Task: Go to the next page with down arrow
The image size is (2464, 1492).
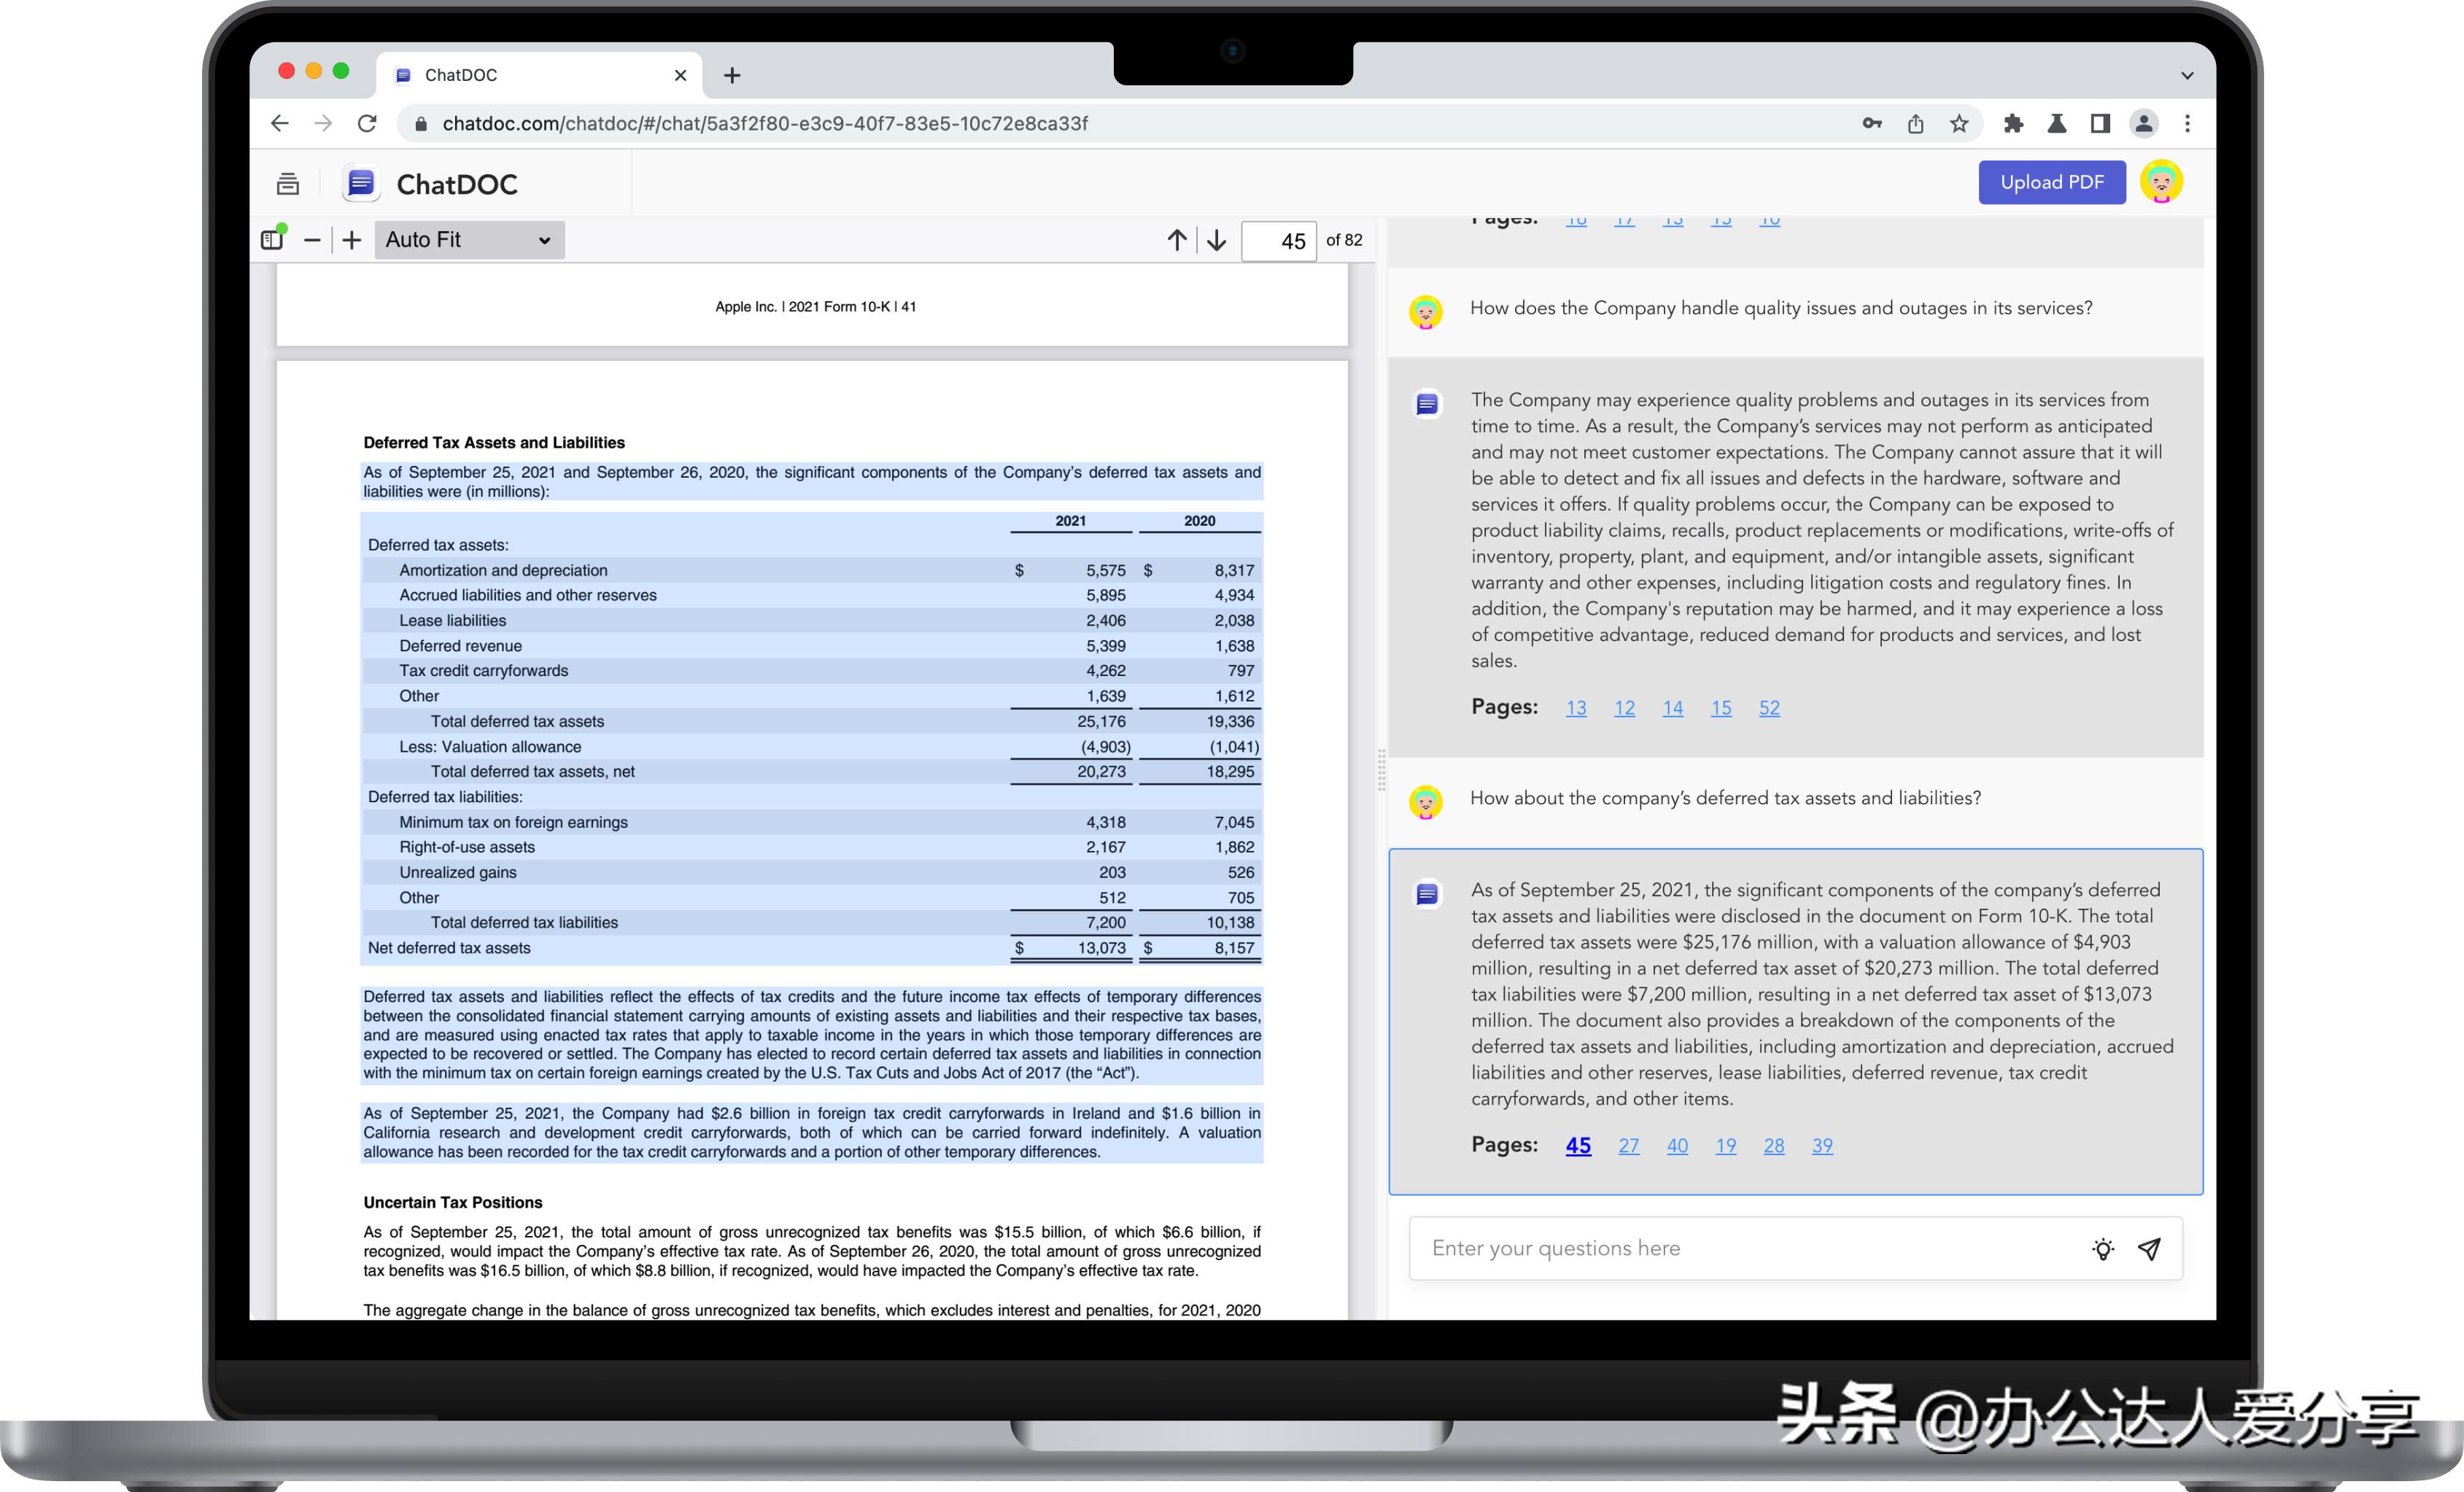Action: 1215,240
